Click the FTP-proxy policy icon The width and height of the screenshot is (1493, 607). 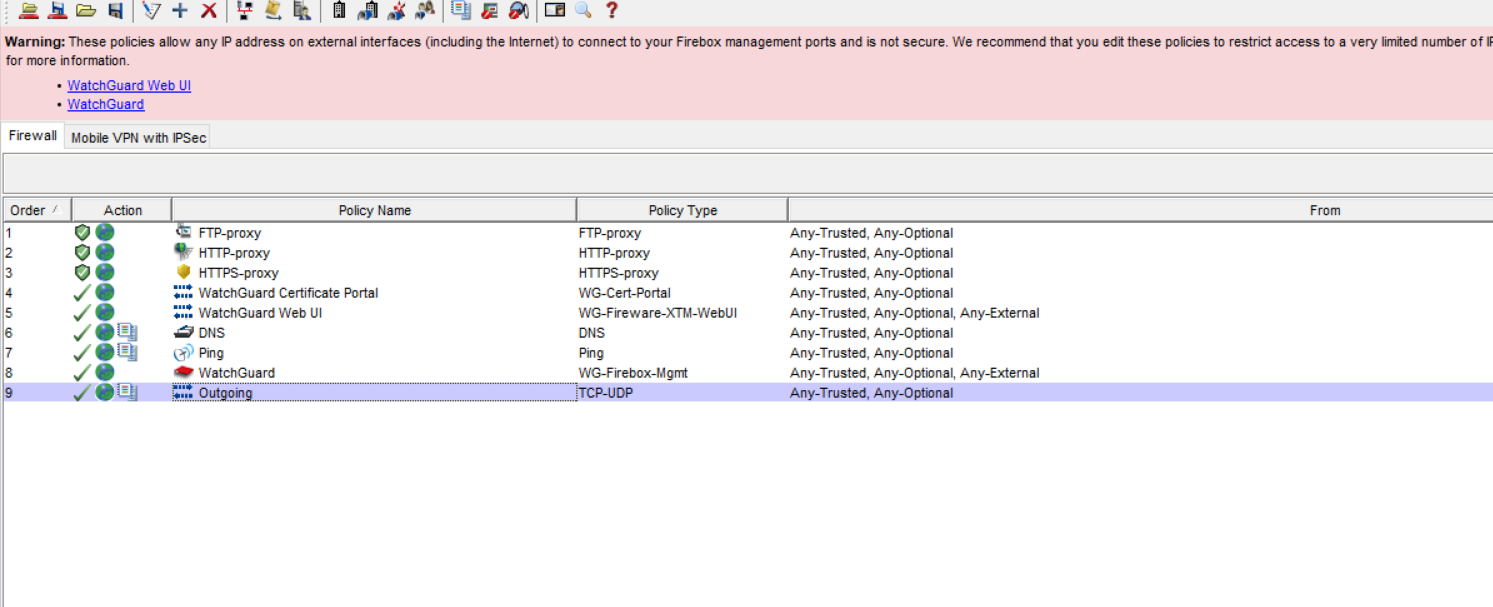183,232
